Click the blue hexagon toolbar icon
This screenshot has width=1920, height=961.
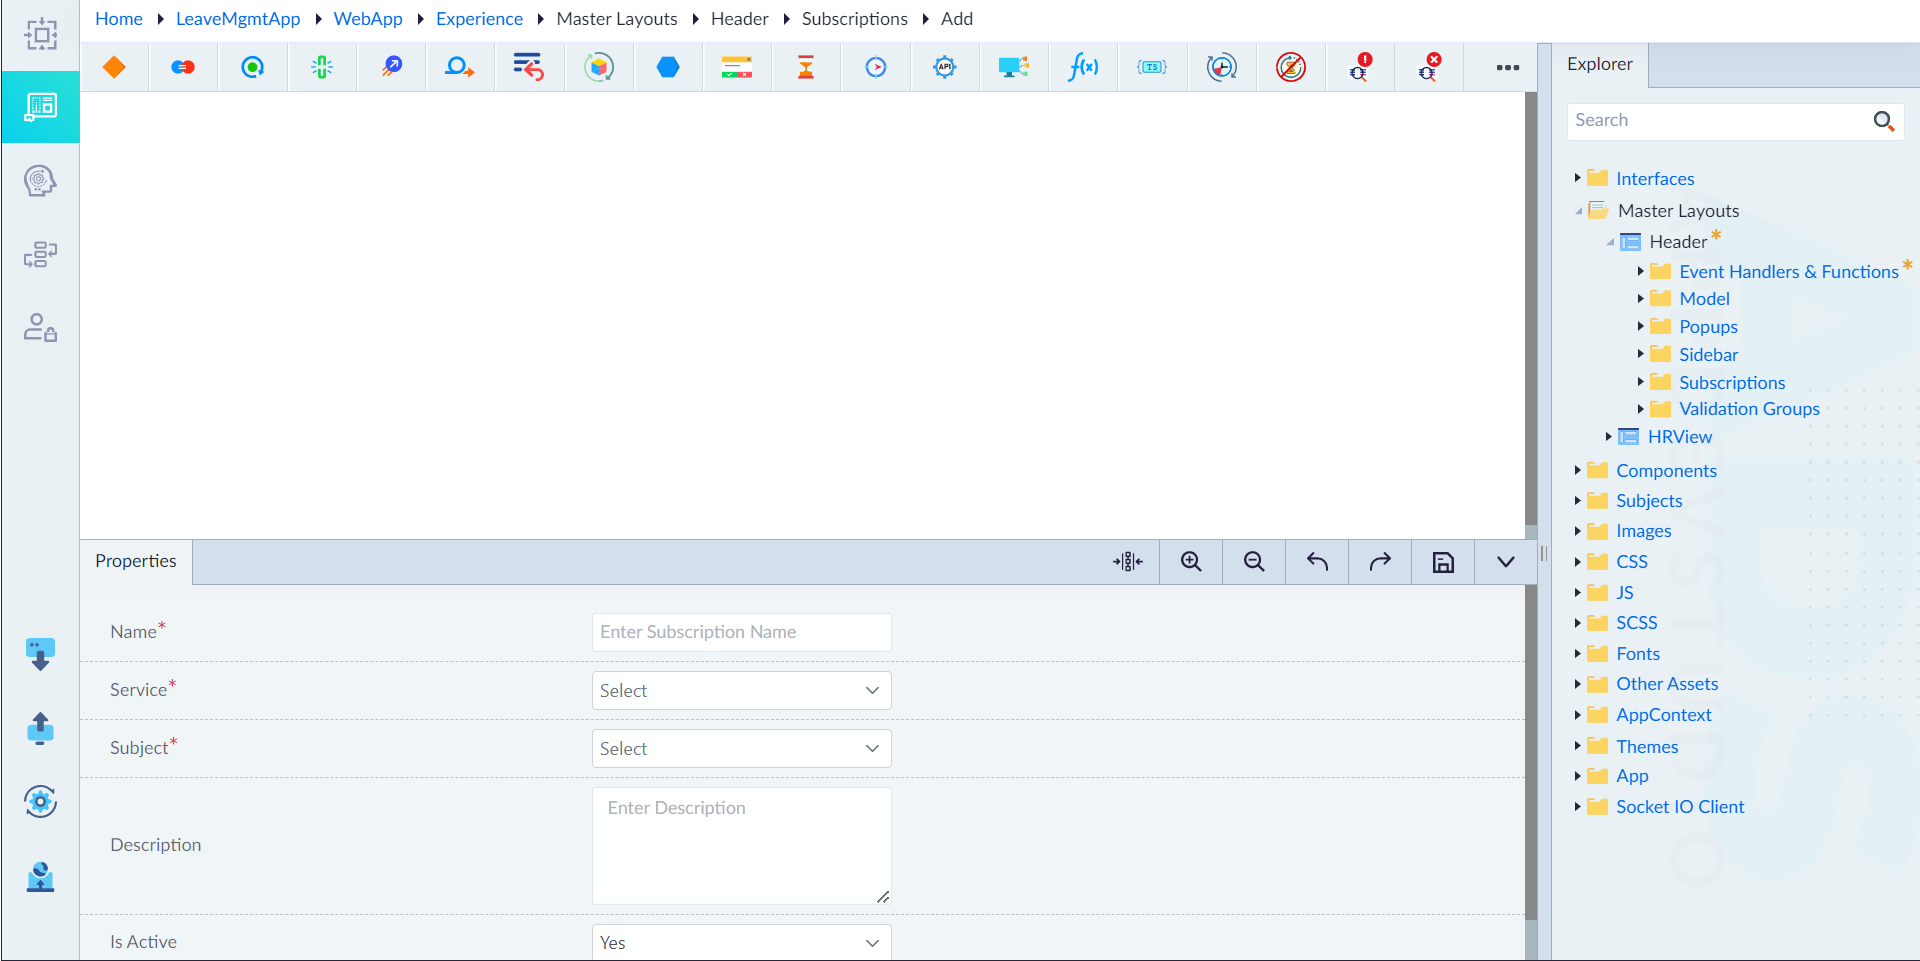coord(668,67)
